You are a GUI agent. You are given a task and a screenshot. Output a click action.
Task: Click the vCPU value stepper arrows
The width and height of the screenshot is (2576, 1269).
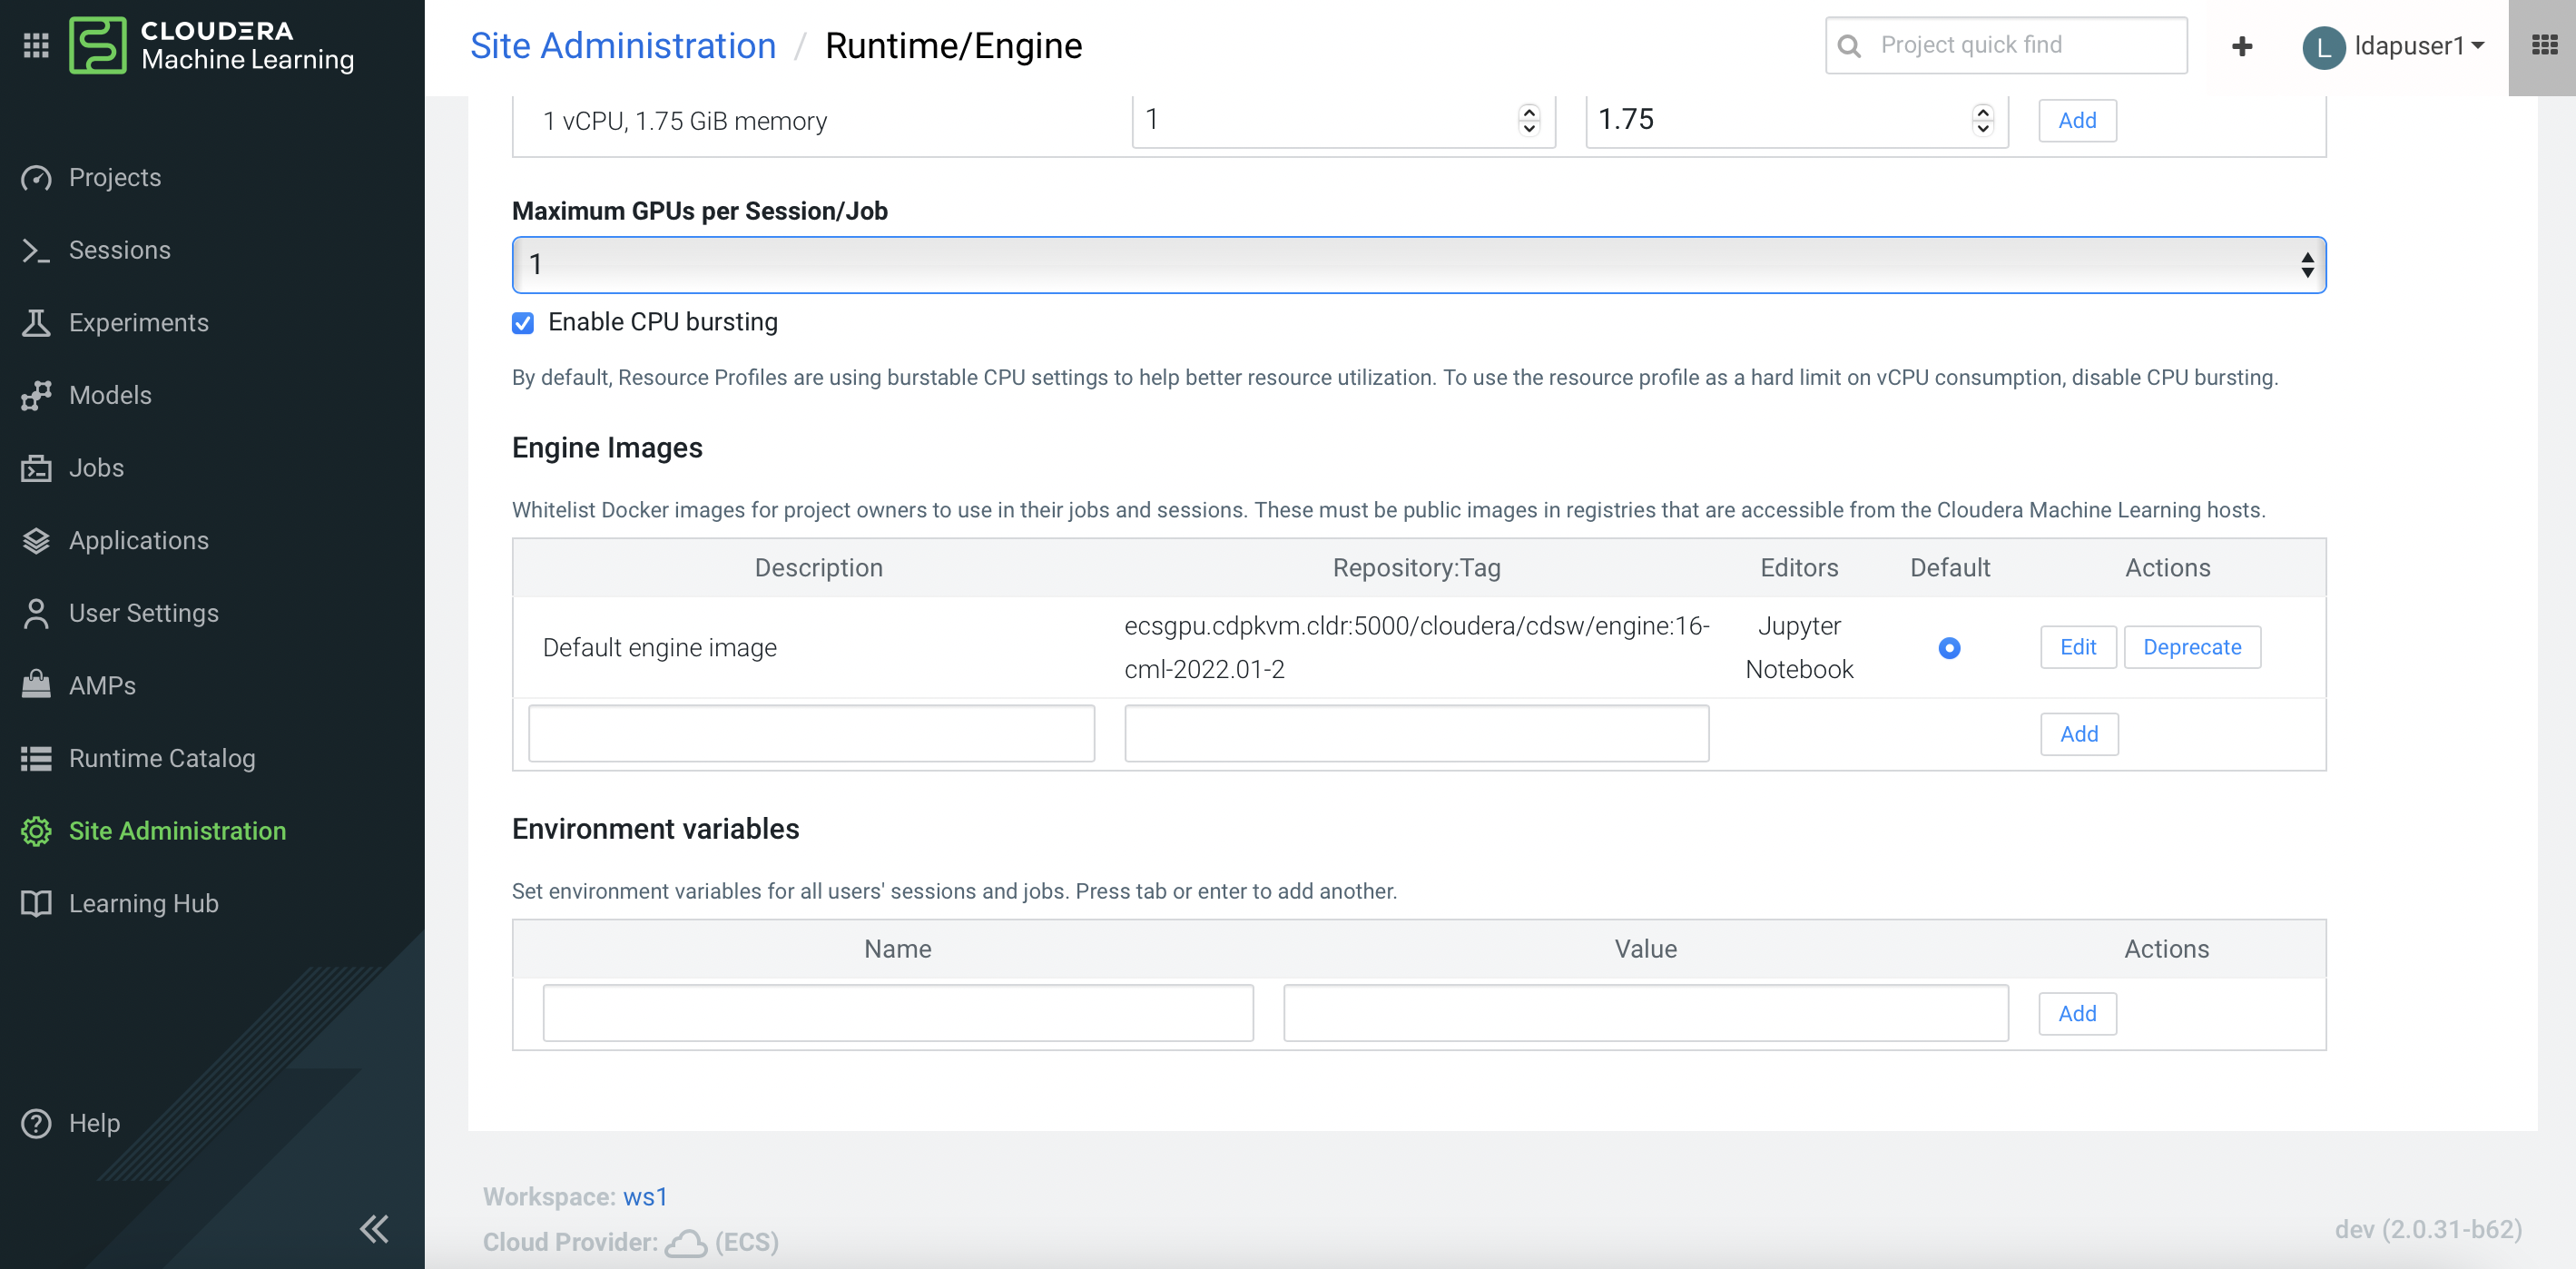coord(1529,120)
